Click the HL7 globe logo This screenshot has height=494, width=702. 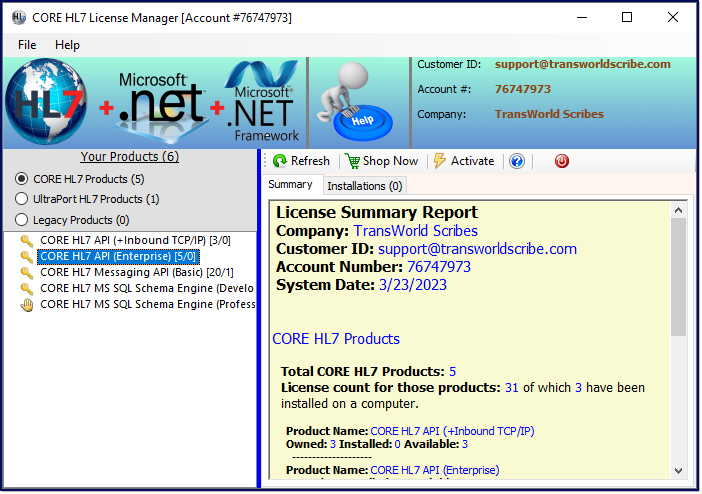pyautogui.click(x=46, y=102)
